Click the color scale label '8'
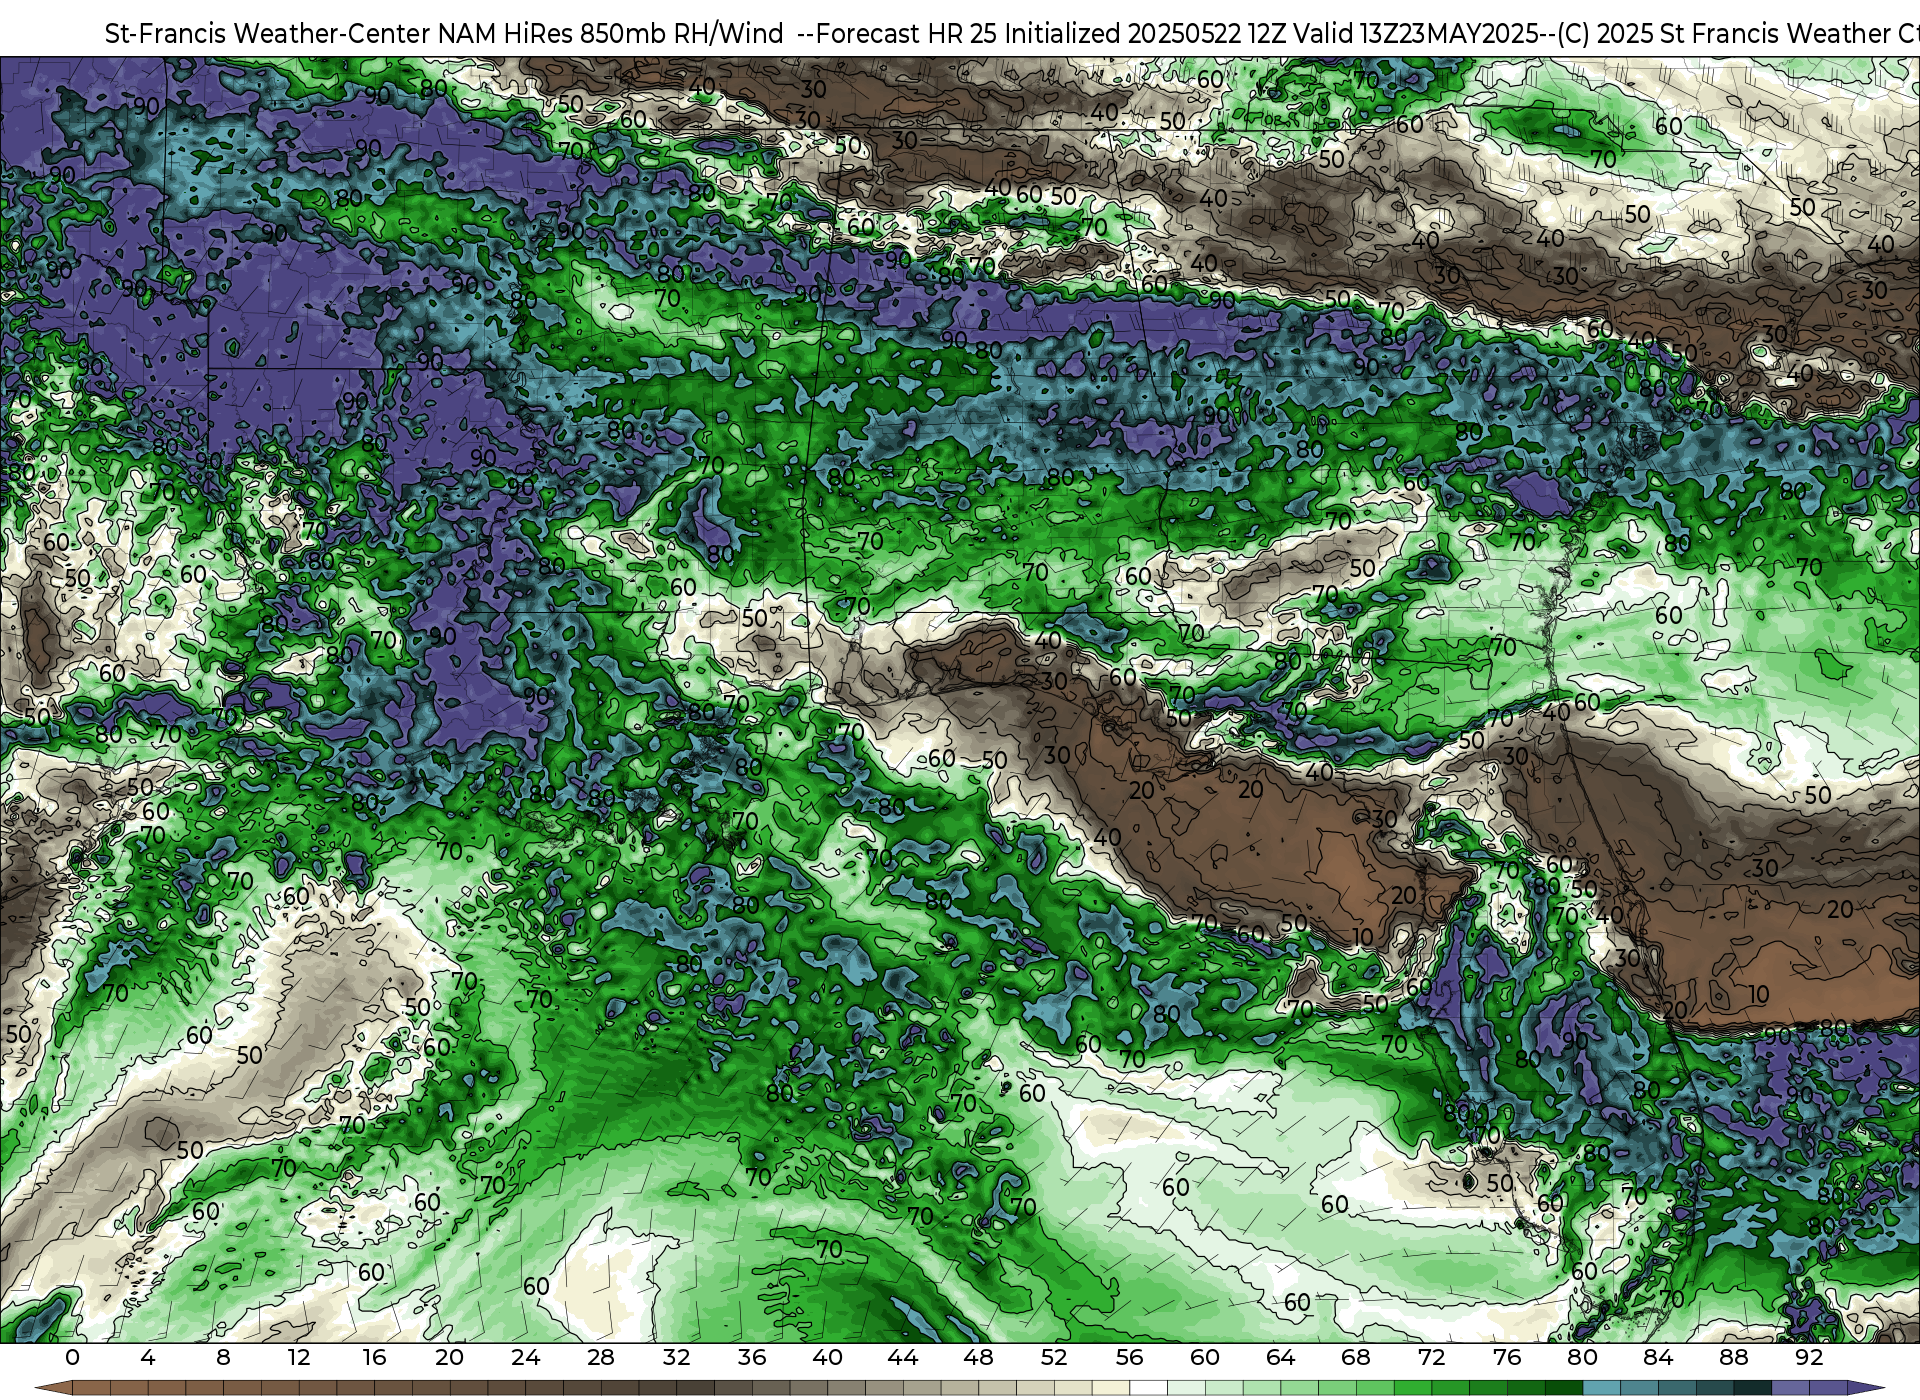The image size is (1920, 1400). 223,1357
